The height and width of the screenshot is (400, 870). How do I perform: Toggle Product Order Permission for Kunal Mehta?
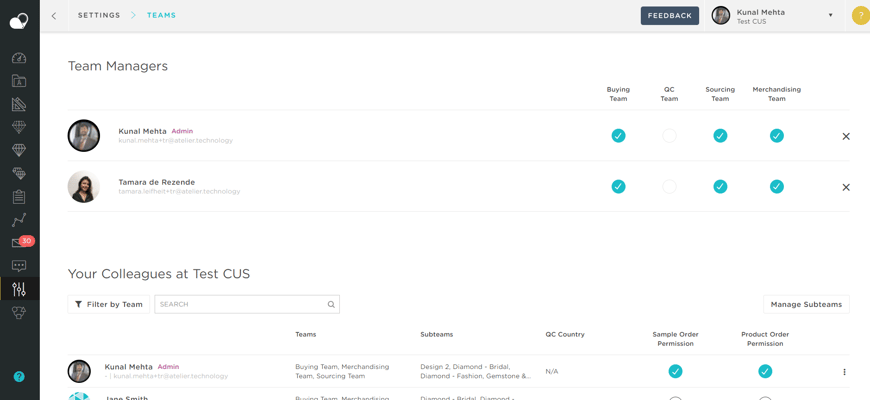[x=765, y=371]
